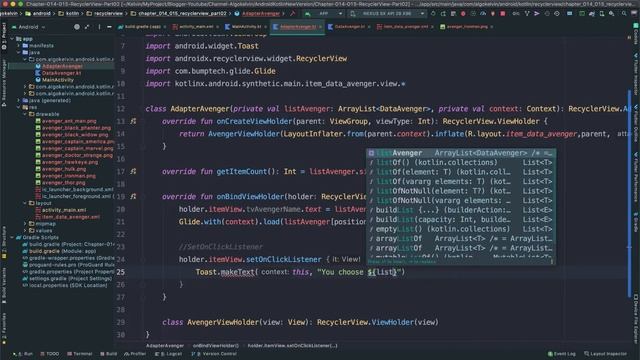Open the Project tool window sidebar

point(4,36)
